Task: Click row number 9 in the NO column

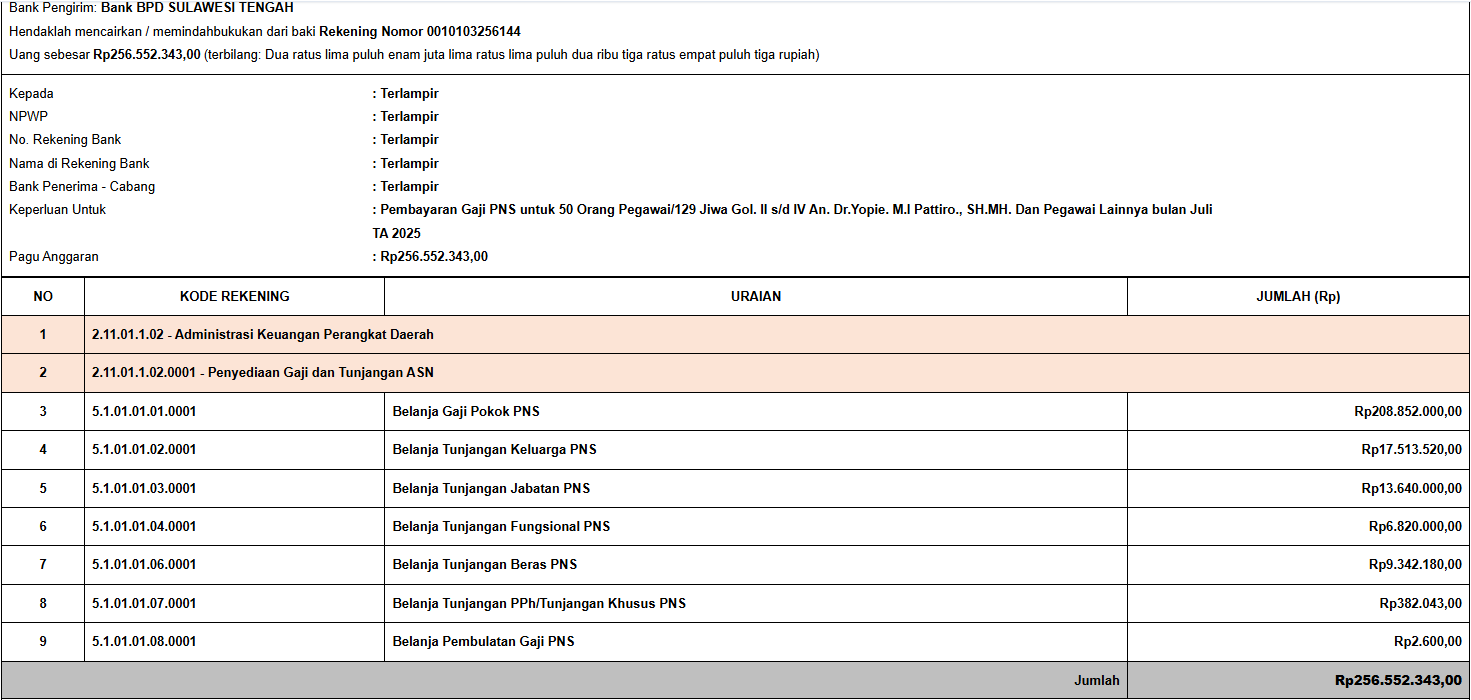Action: tap(43, 642)
